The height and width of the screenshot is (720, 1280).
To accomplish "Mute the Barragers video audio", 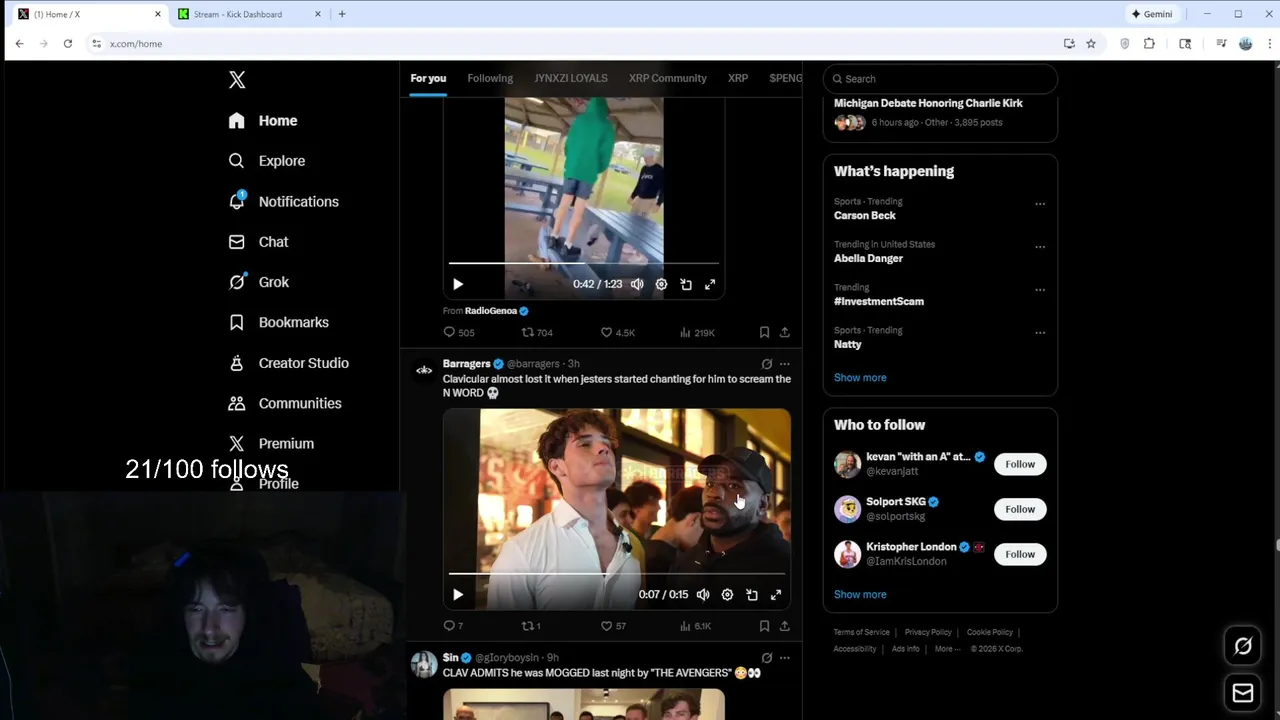I will (x=703, y=595).
